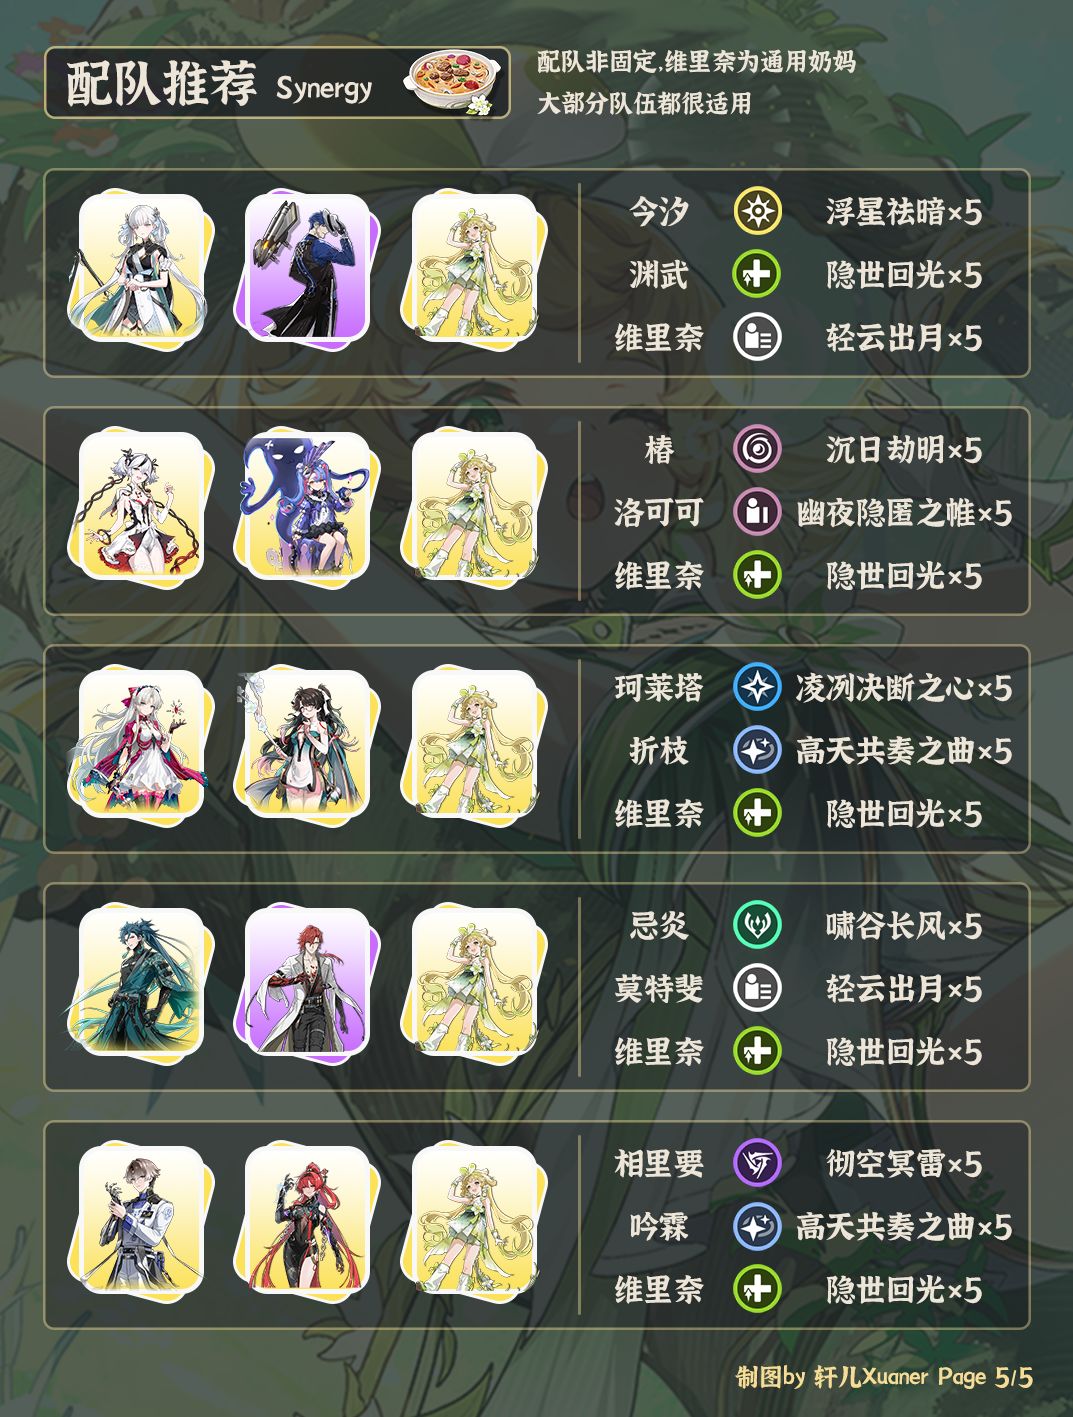Screen dimensions: 1073x1417
Task: Select the 莫特斐 purple portrait card
Action: pos(307,982)
